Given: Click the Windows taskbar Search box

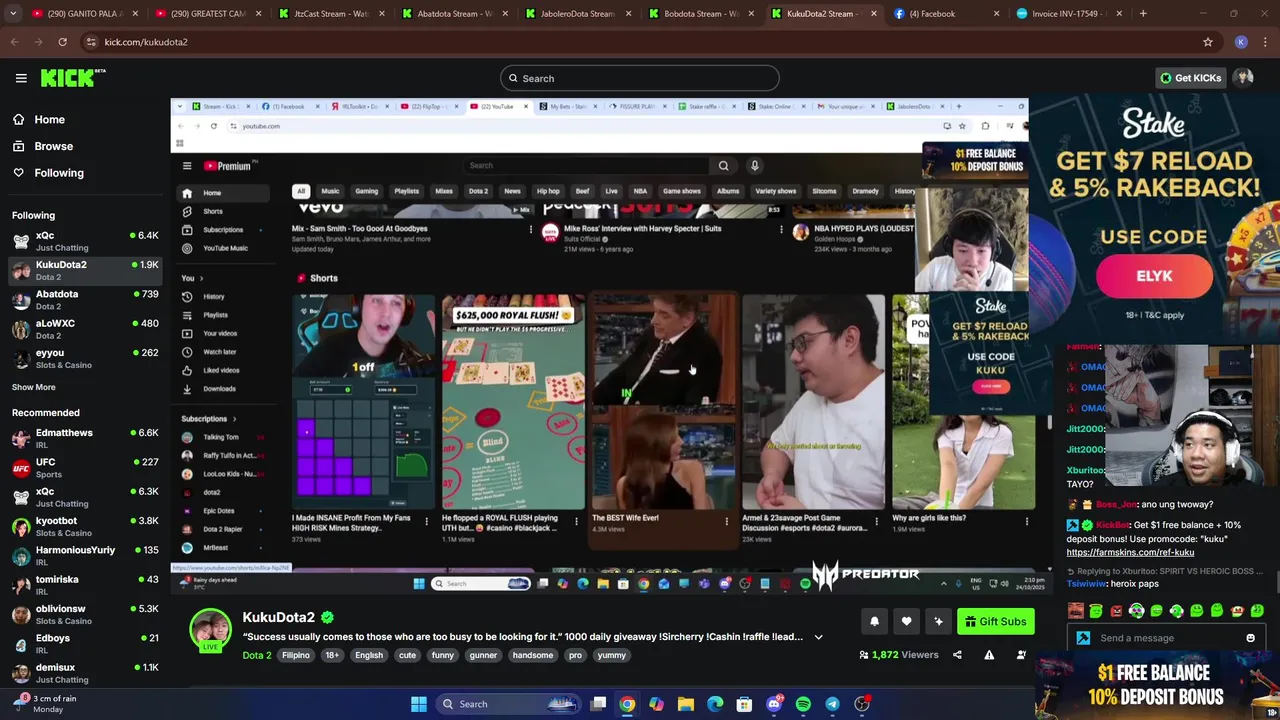Looking at the screenshot, I should coord(508,704).
